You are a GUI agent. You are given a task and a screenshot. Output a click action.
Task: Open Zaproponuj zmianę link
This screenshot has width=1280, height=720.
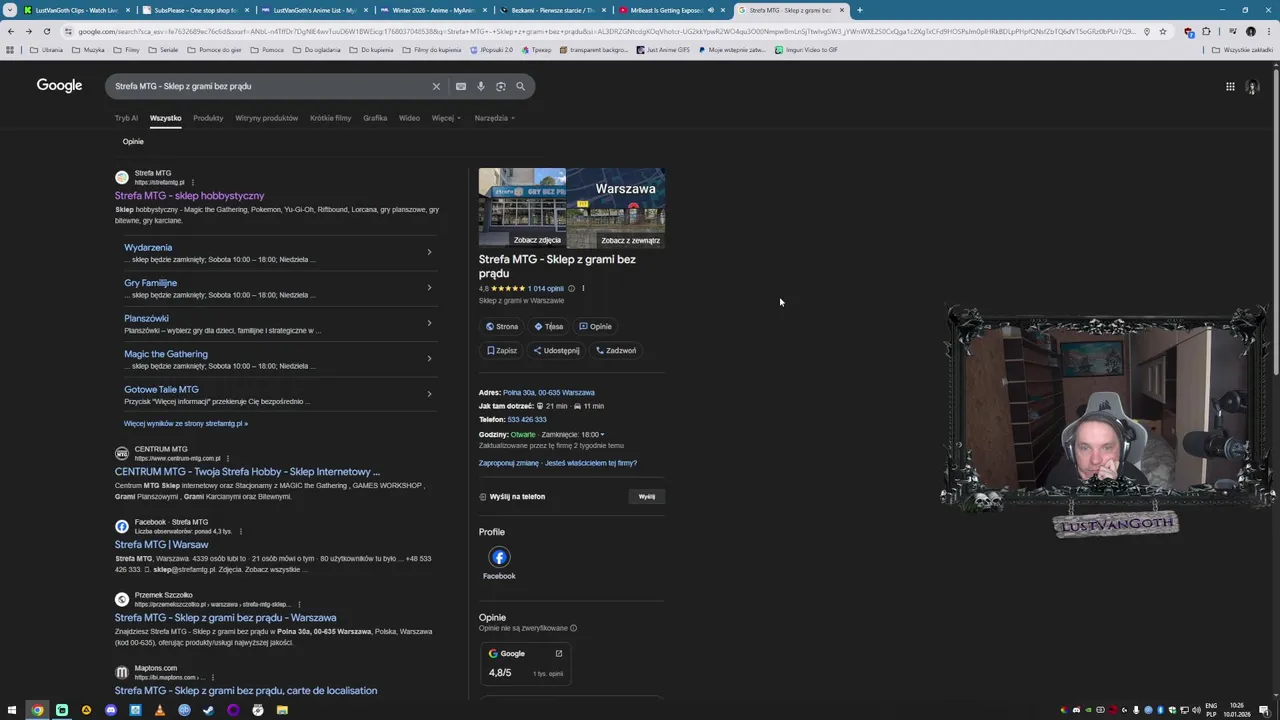[x=508, y=464]
